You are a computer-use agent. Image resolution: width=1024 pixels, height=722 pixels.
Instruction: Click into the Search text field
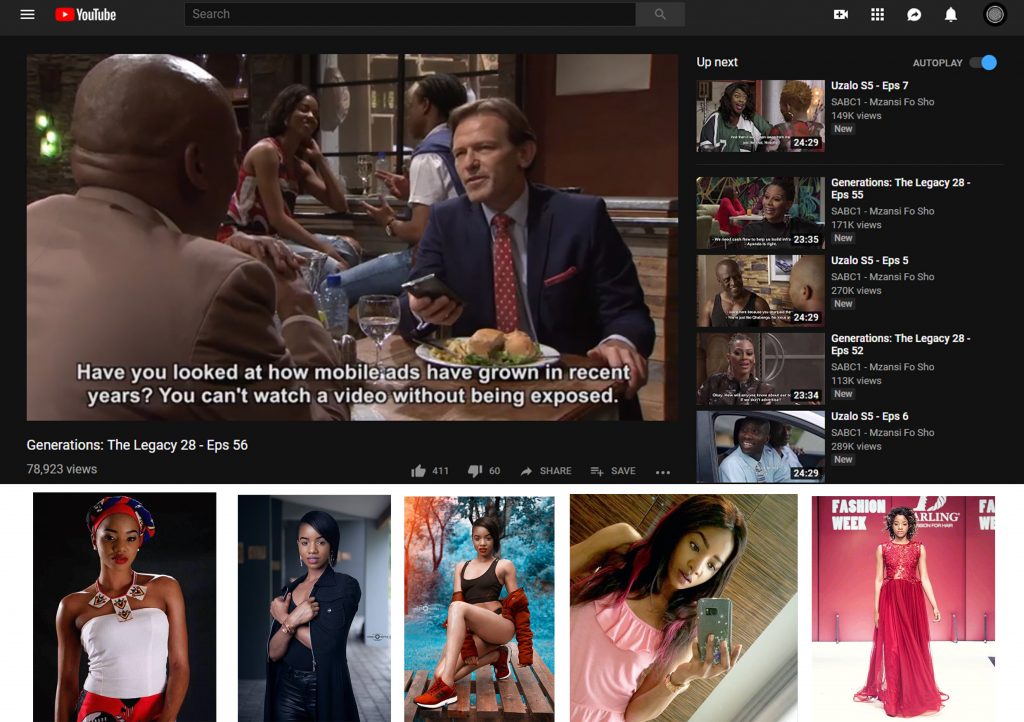(x=410, y=14)
